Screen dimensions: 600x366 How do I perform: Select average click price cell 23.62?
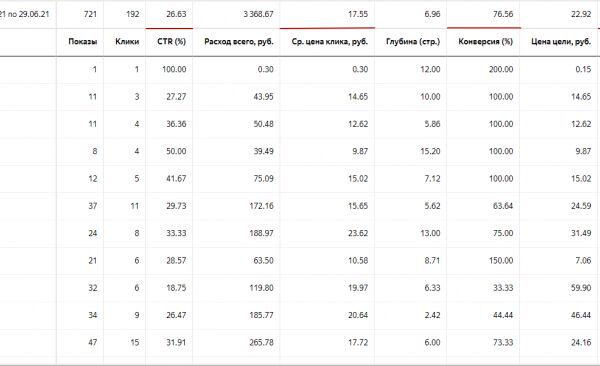click(358, 233)
